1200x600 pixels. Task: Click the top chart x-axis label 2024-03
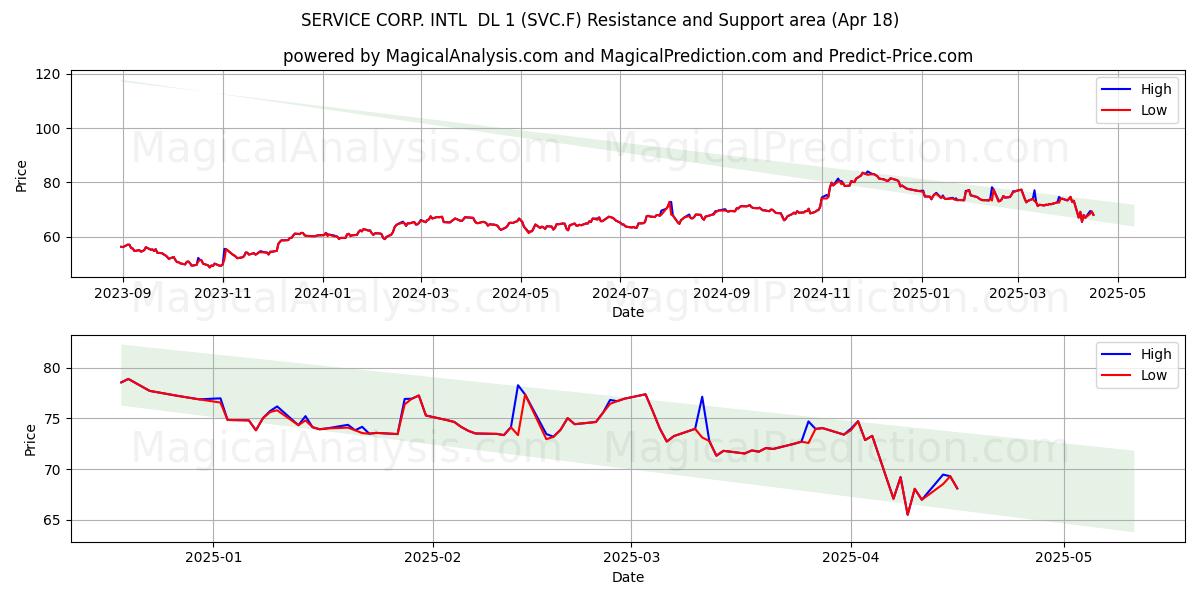click(x=421, y=295)
